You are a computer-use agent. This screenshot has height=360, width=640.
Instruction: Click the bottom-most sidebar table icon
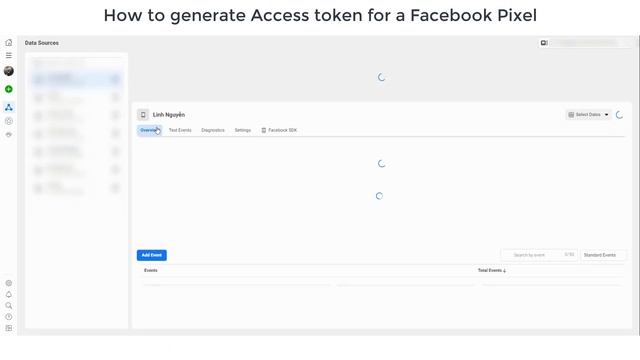(x=9, y=328)
